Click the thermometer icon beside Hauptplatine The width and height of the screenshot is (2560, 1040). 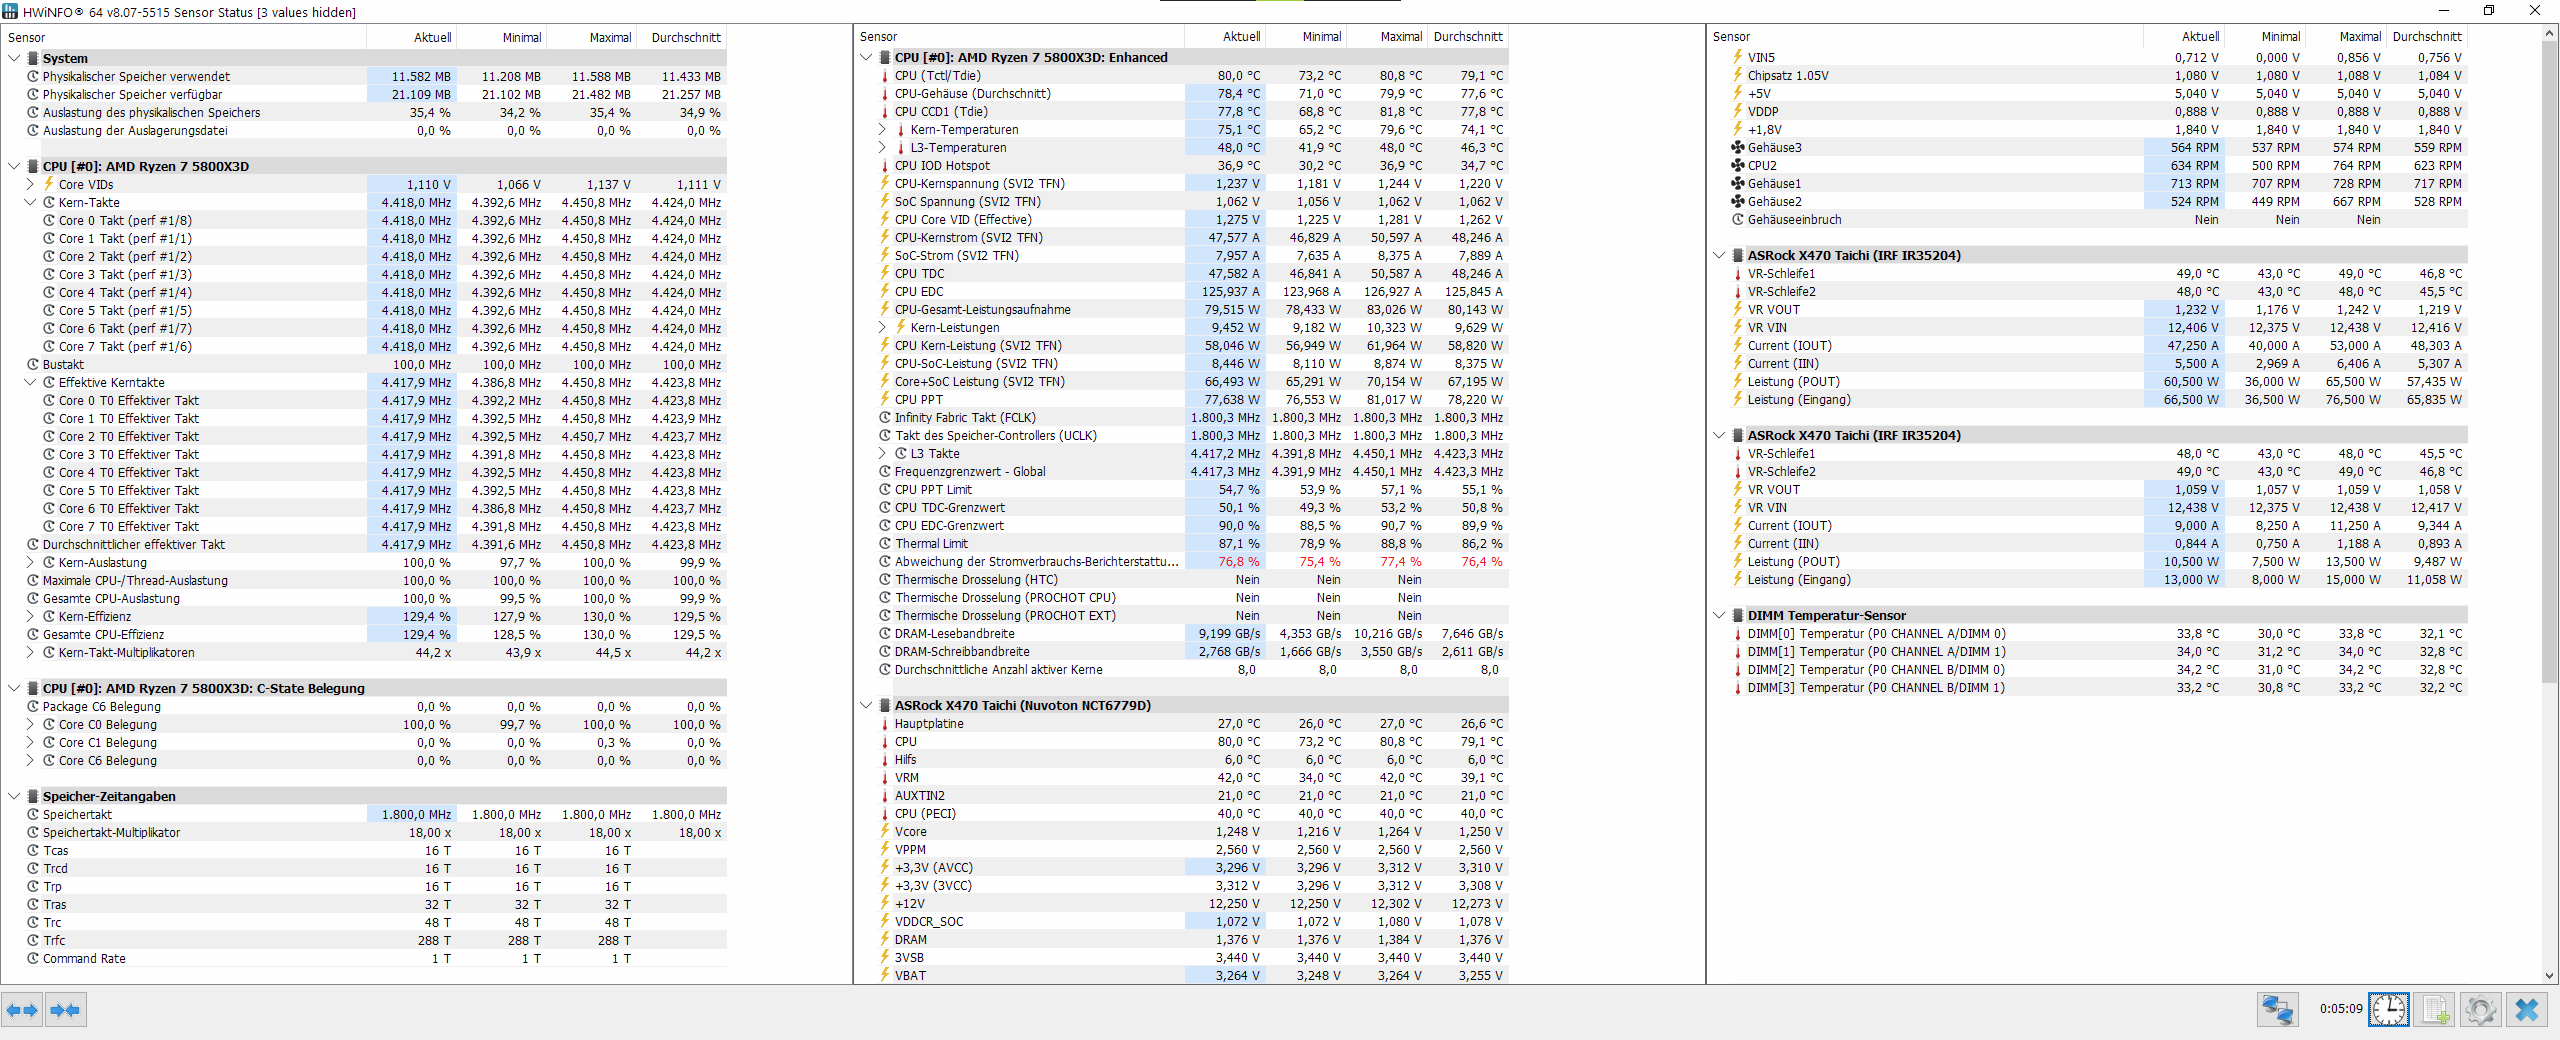pos(885,724)
